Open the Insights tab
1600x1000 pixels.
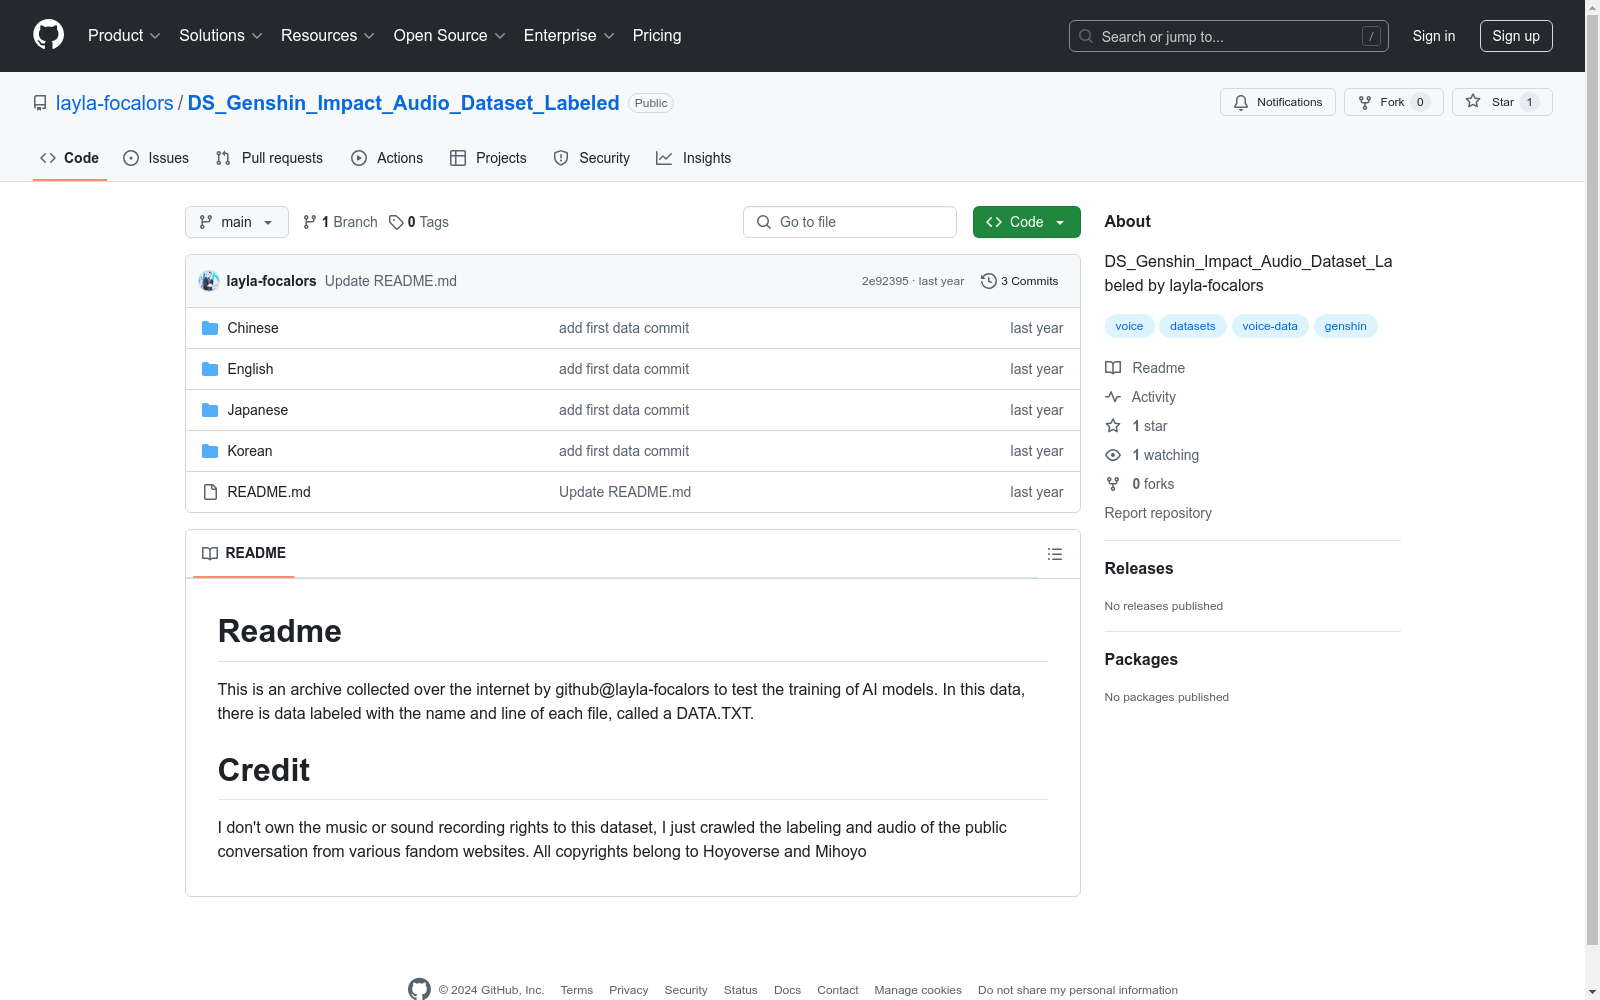pyautogui.click(x=693, y=158)
